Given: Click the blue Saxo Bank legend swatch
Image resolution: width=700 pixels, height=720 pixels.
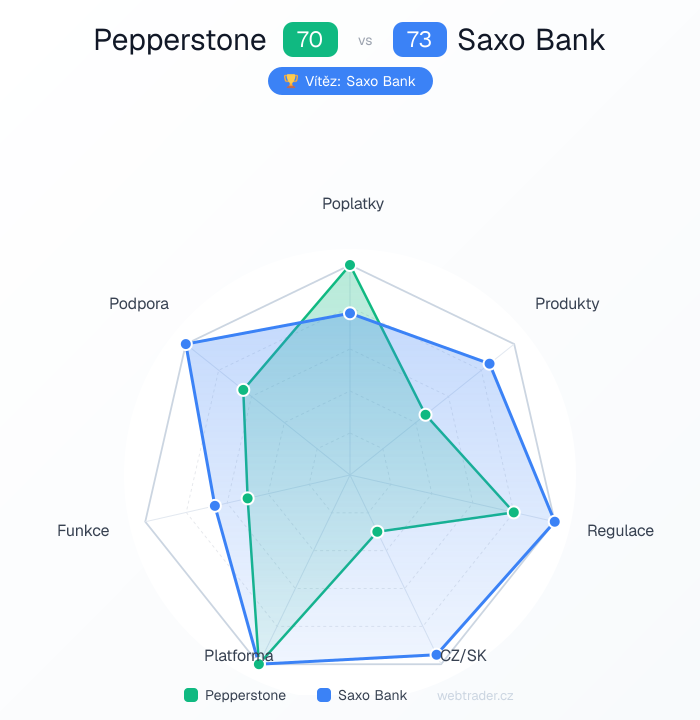Looking at the screenshot, I should (324, 695).
